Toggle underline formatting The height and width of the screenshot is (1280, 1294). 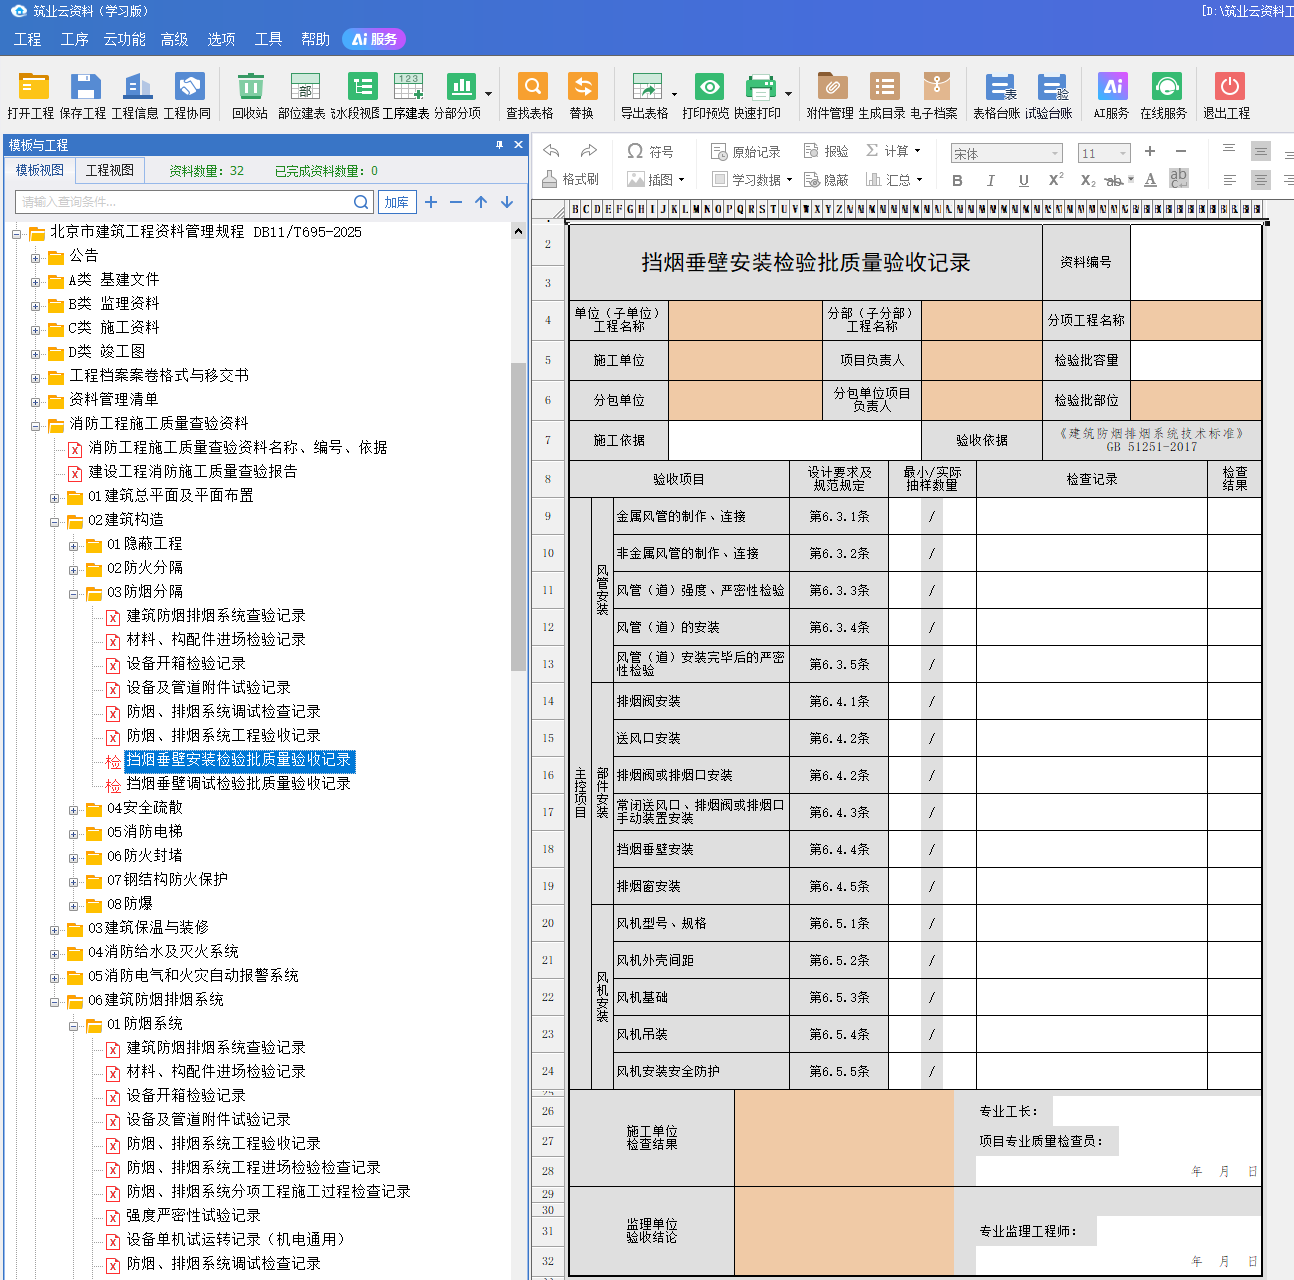(1023, 180)
